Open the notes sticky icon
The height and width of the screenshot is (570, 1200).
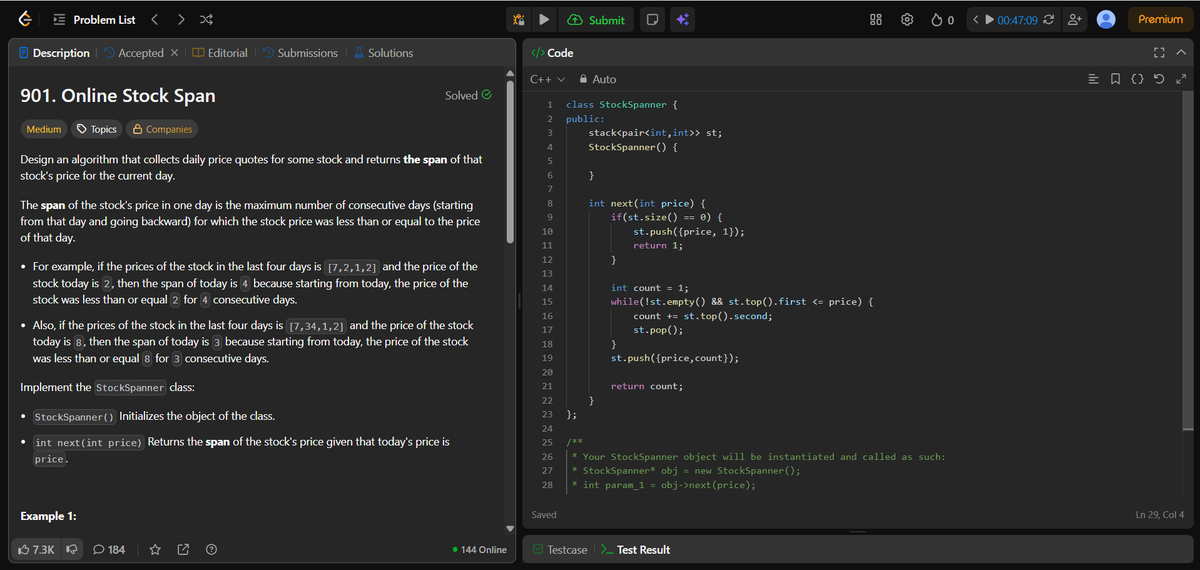652,20
